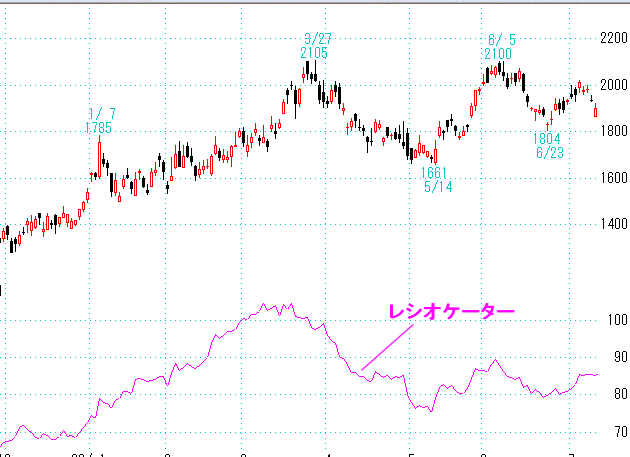
Task: Select the 1400 price axis label
Action: (x=612, y=225)
